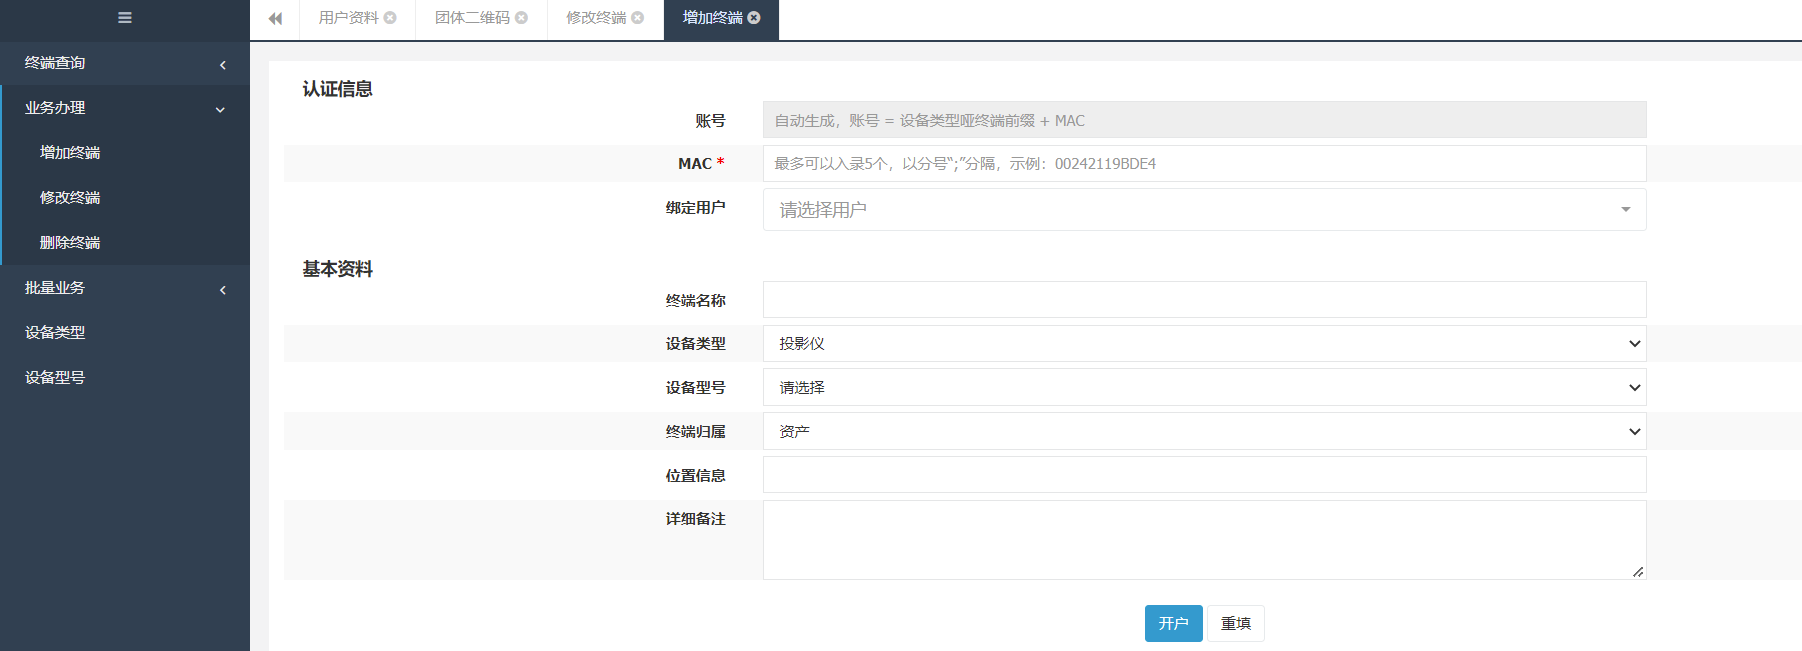Open the 设备型号 dropdown
Image resolution: width=1802 pixels, height=651 pixels.
pos(1204,388)
